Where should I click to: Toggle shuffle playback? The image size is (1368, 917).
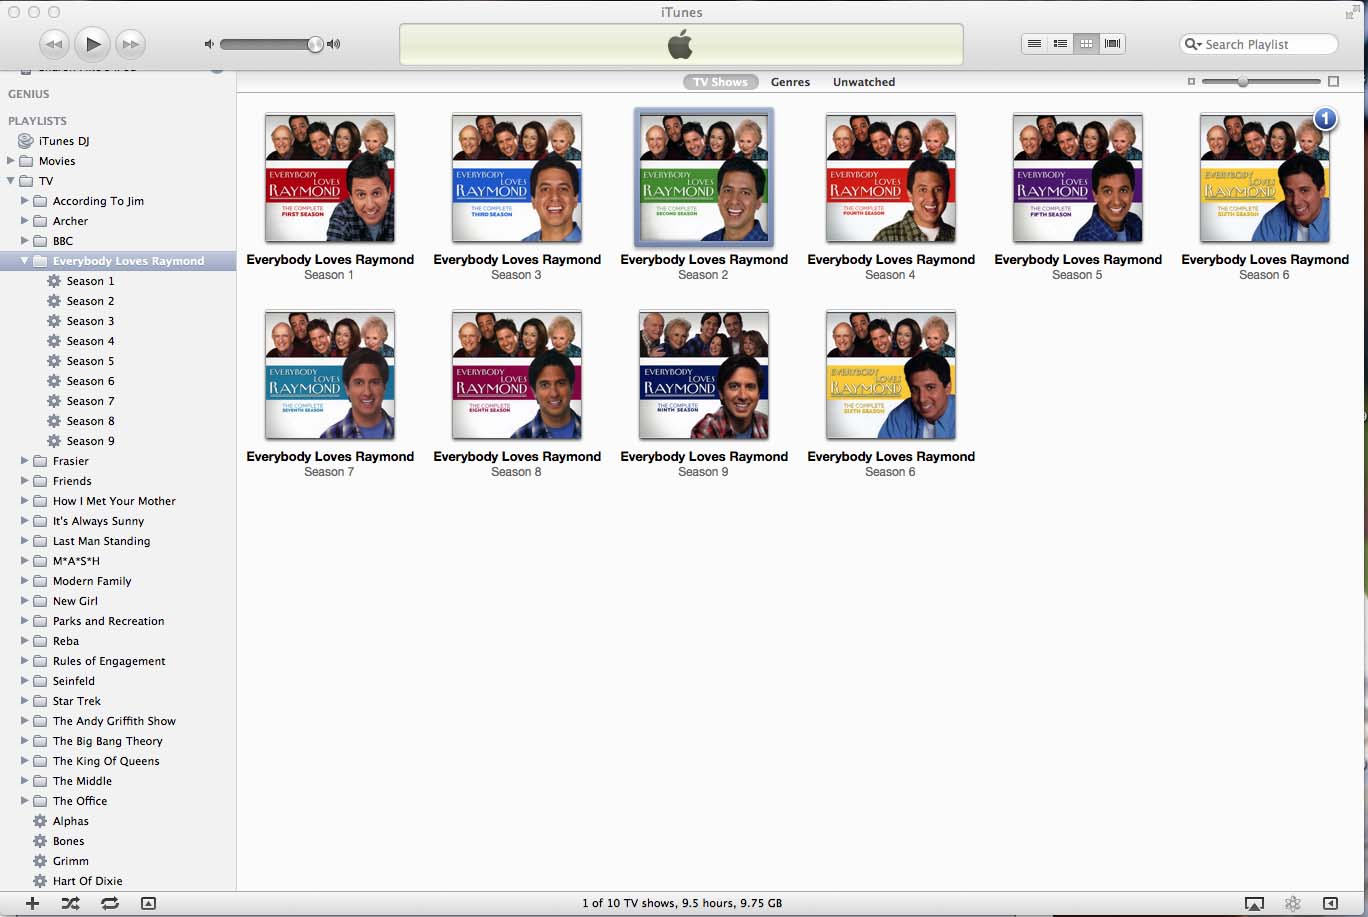70,903
